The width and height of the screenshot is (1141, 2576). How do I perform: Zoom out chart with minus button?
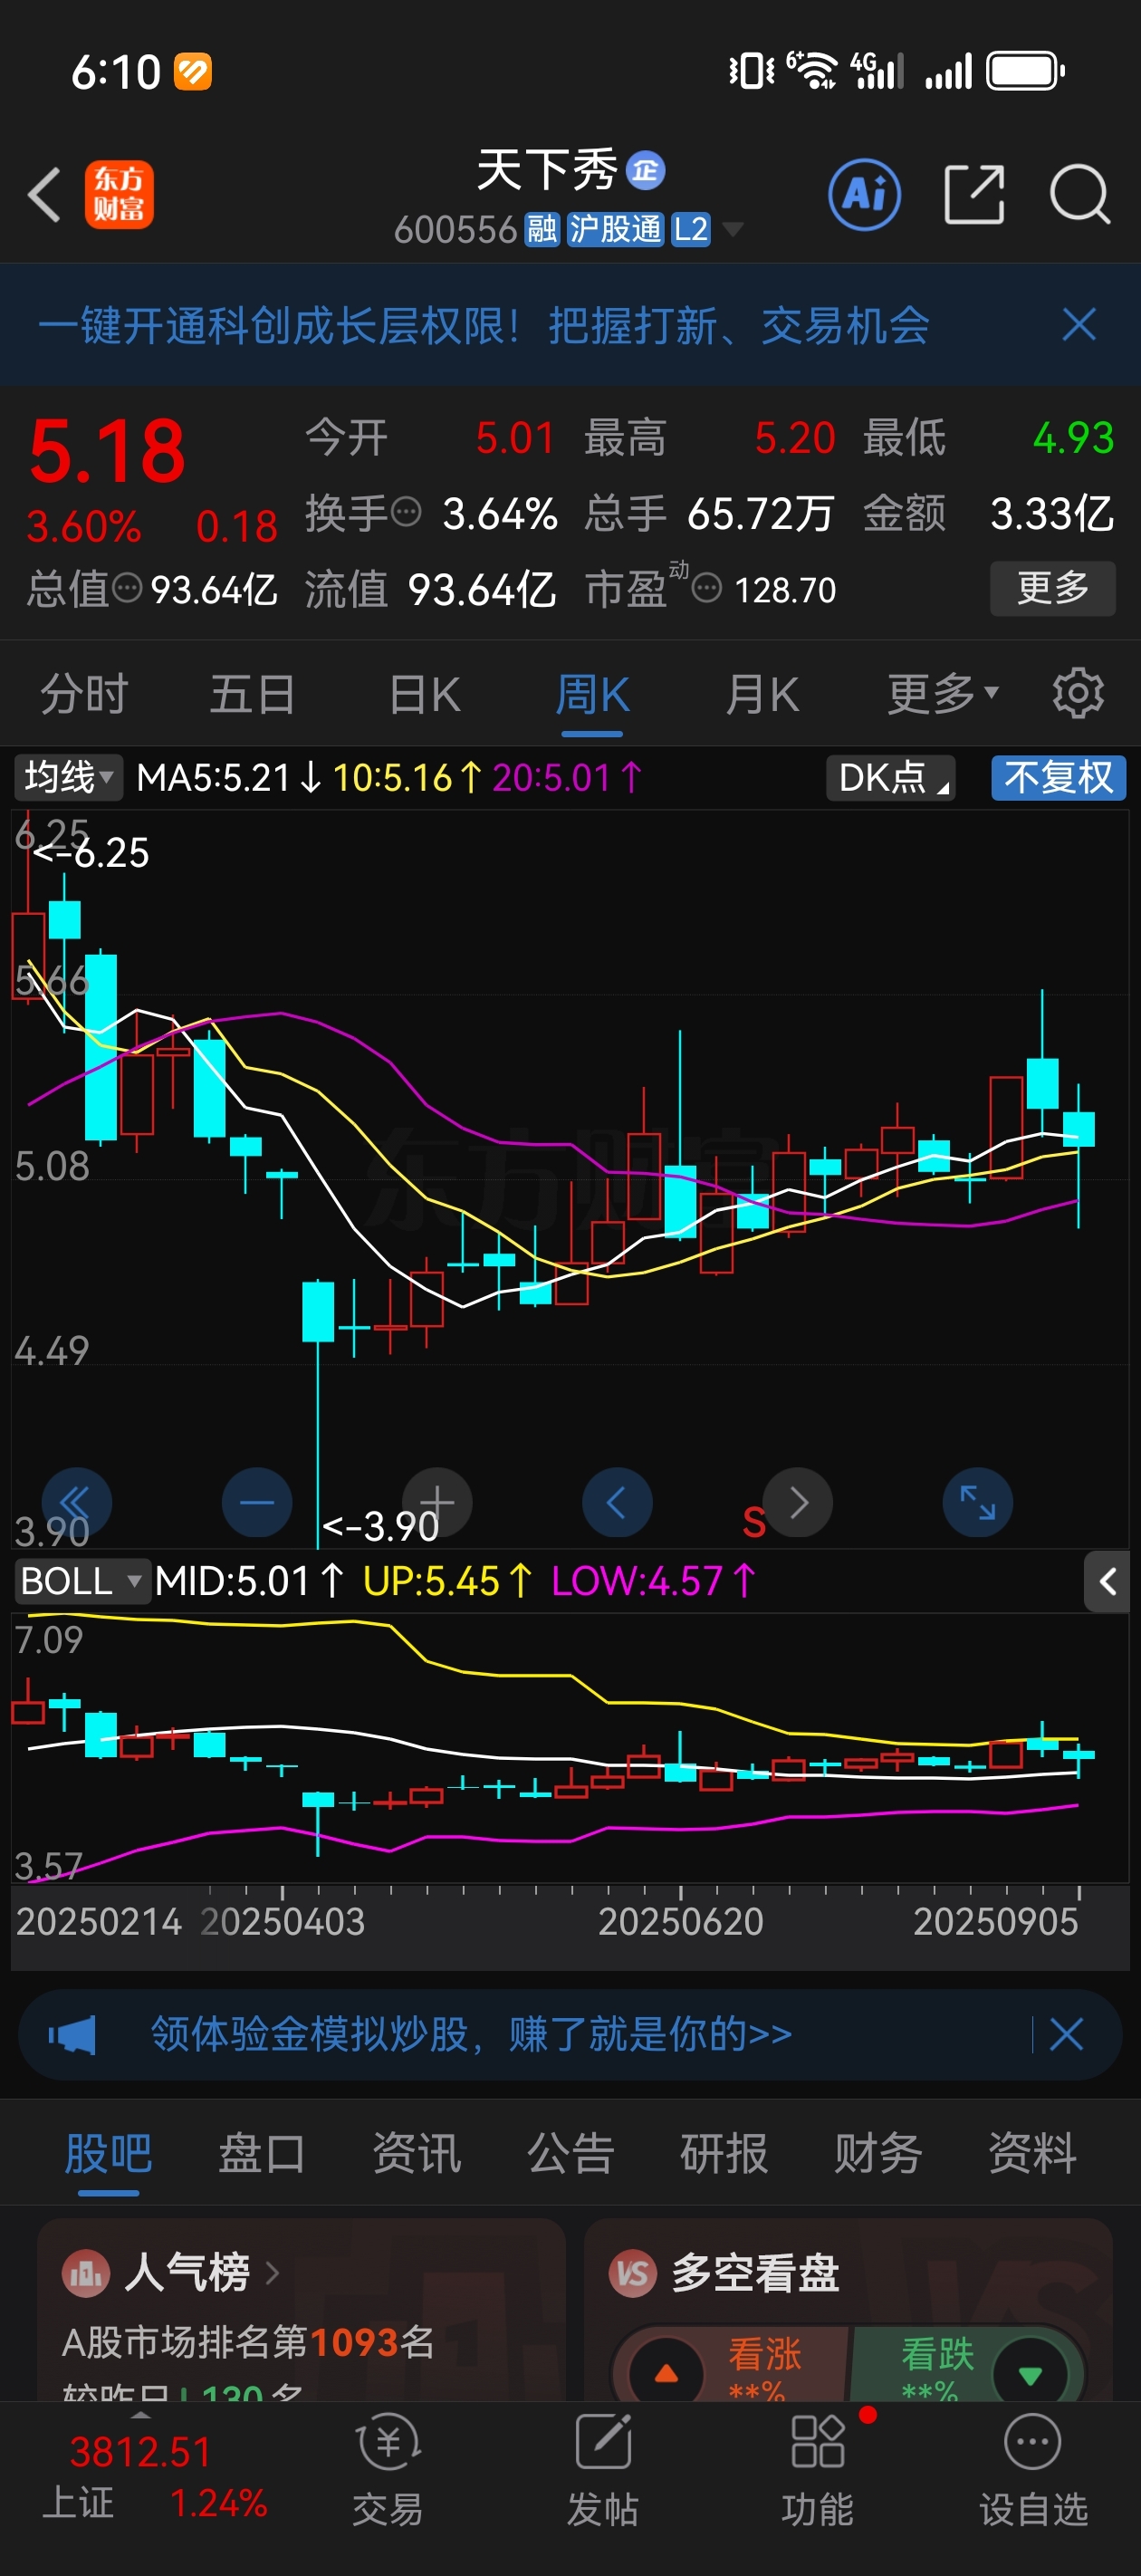pos(257,1502)
